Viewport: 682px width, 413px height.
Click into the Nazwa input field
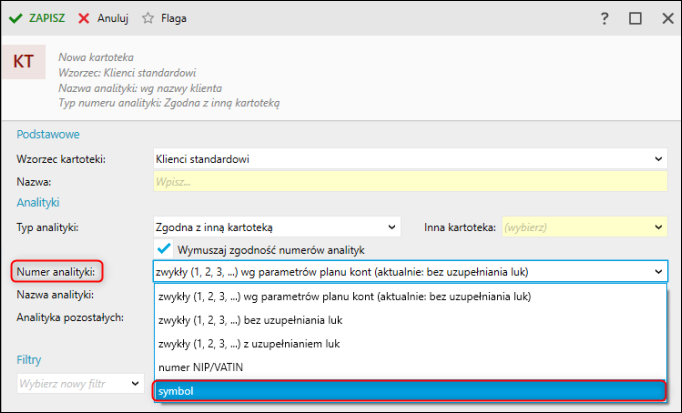point(410,181)
